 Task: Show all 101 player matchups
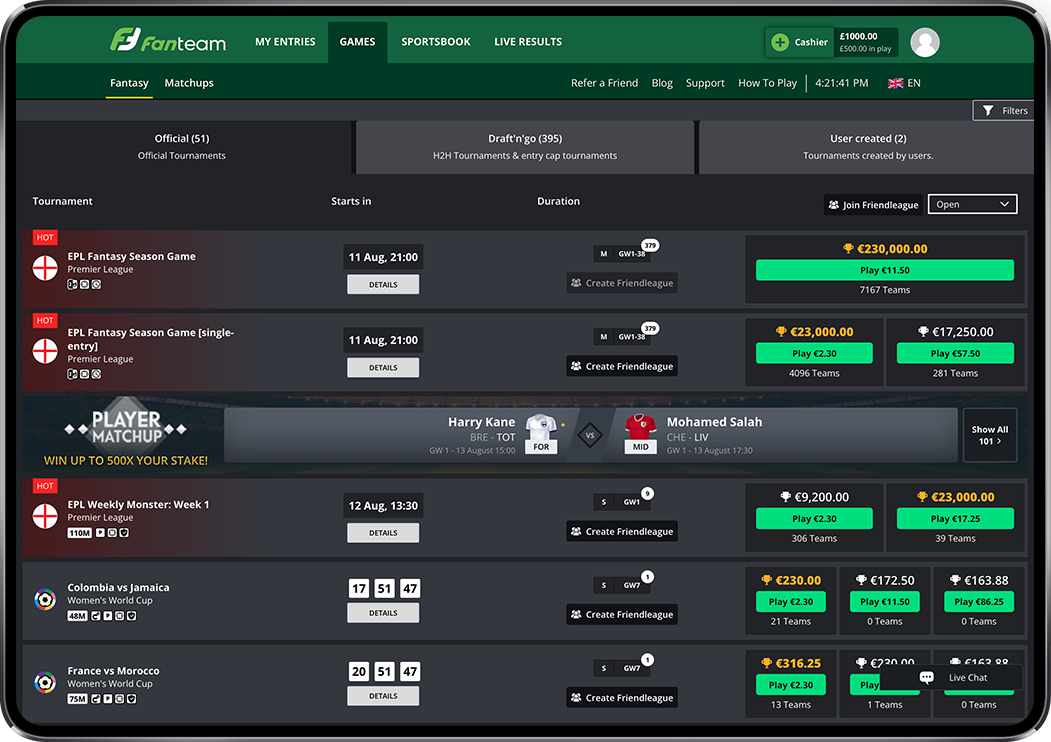pyautogui.click(x=989, y=435)
